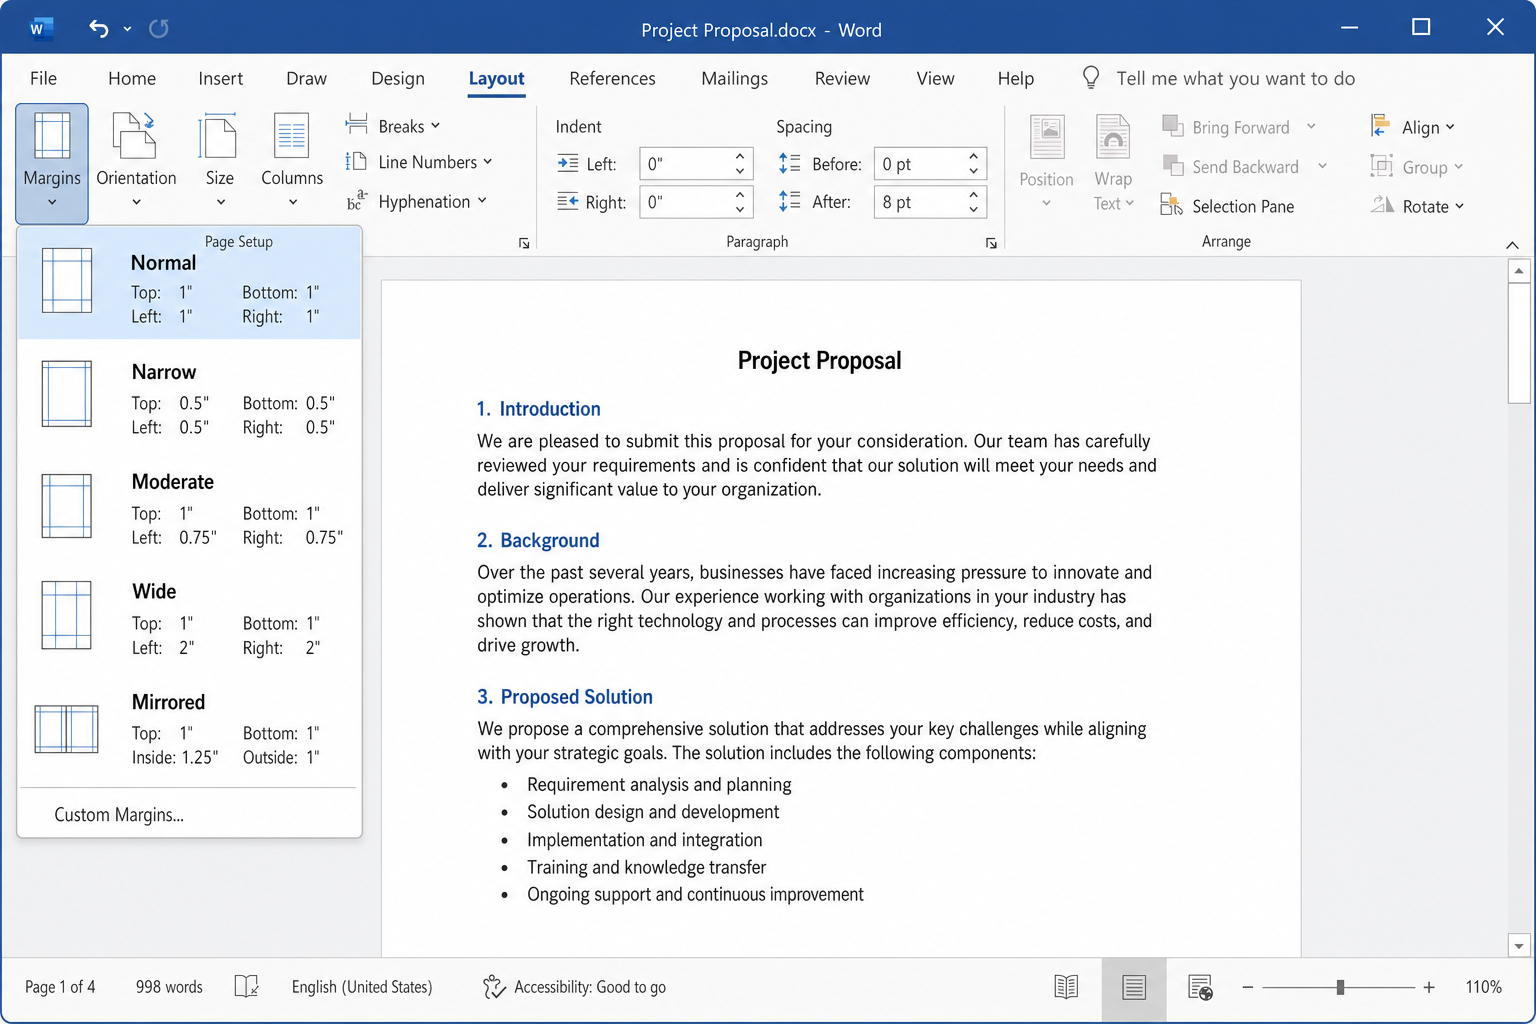Switch to Print Layout view

(x=1134, y=988)
